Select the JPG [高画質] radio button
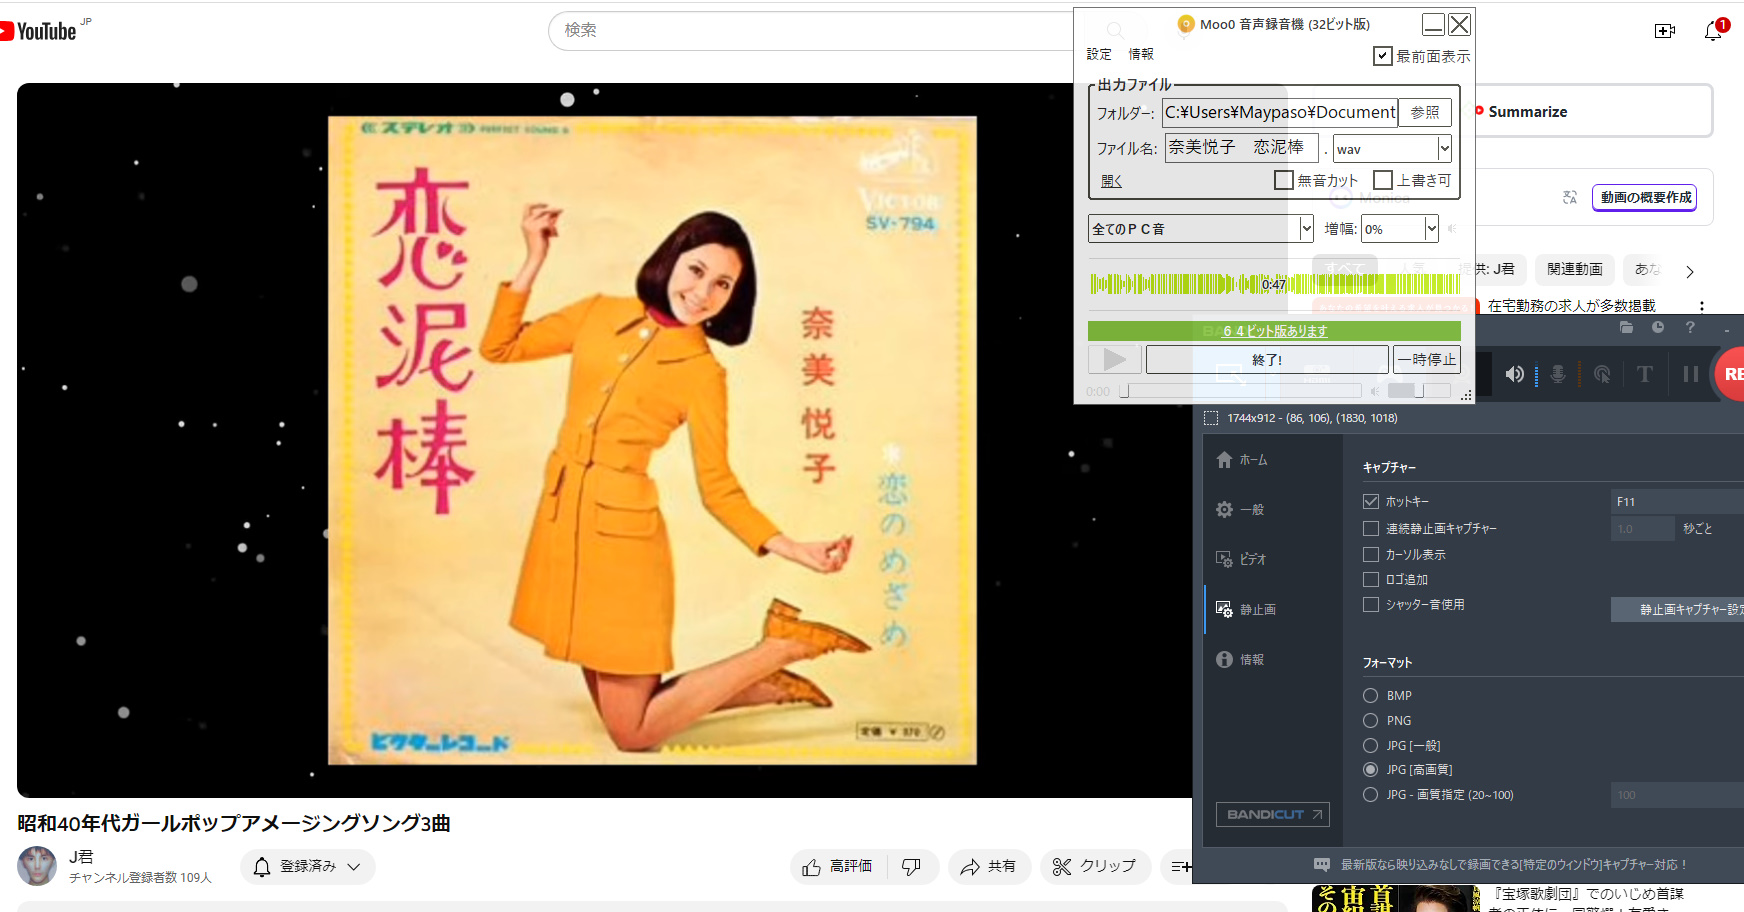The height and width of the screenshot is (912, 1744). (1371, 769)
